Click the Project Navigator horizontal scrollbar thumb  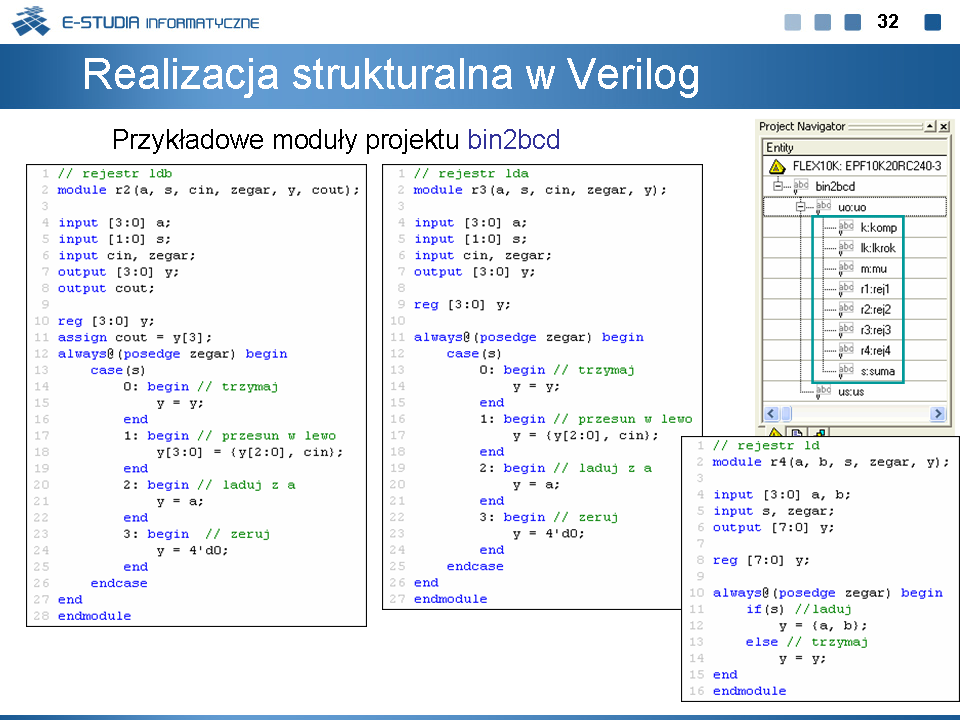(x=786, y=413)
